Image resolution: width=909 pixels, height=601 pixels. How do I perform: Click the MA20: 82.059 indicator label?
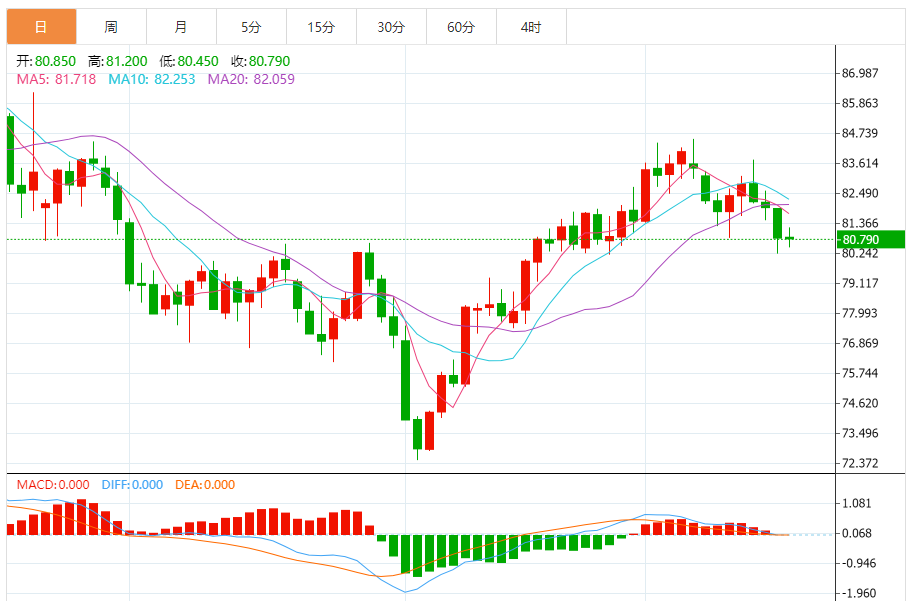click(251, 79)
